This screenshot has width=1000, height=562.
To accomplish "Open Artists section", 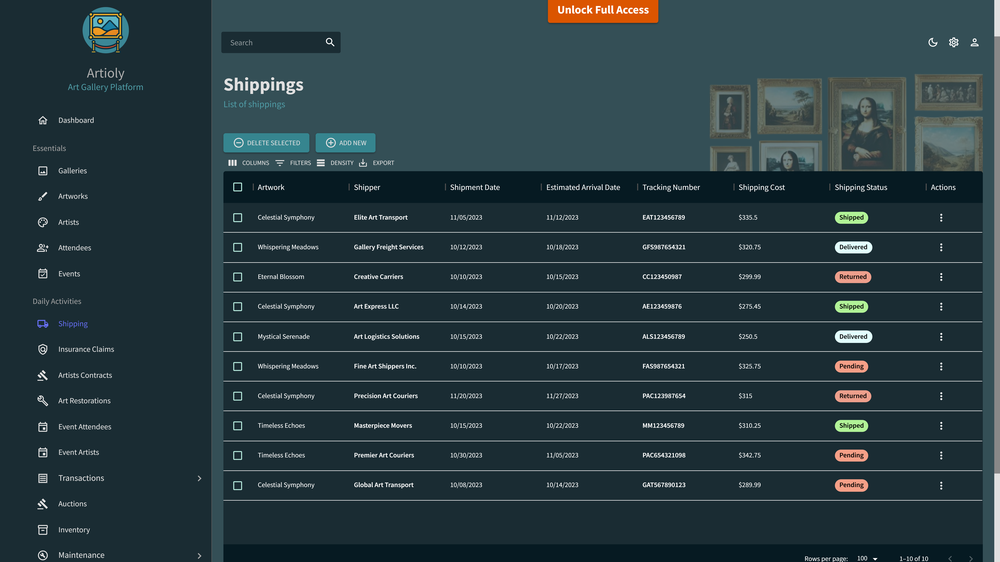I will pos(68,222).
